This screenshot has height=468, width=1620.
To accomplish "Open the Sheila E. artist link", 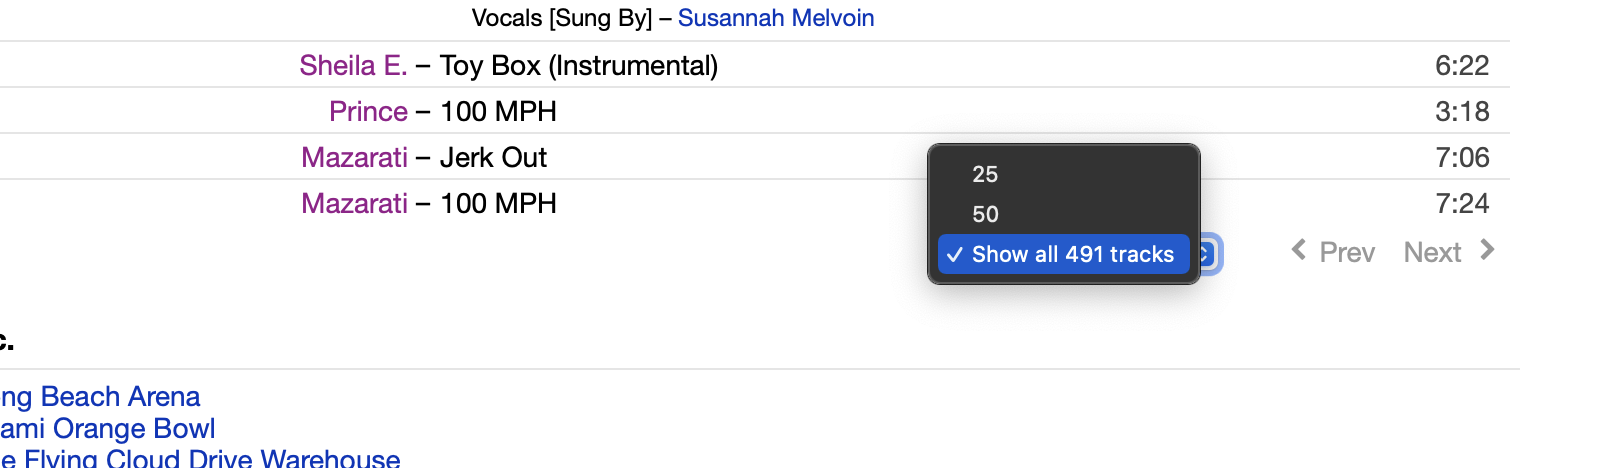I will pyautogui.click(x=353, y=66).
